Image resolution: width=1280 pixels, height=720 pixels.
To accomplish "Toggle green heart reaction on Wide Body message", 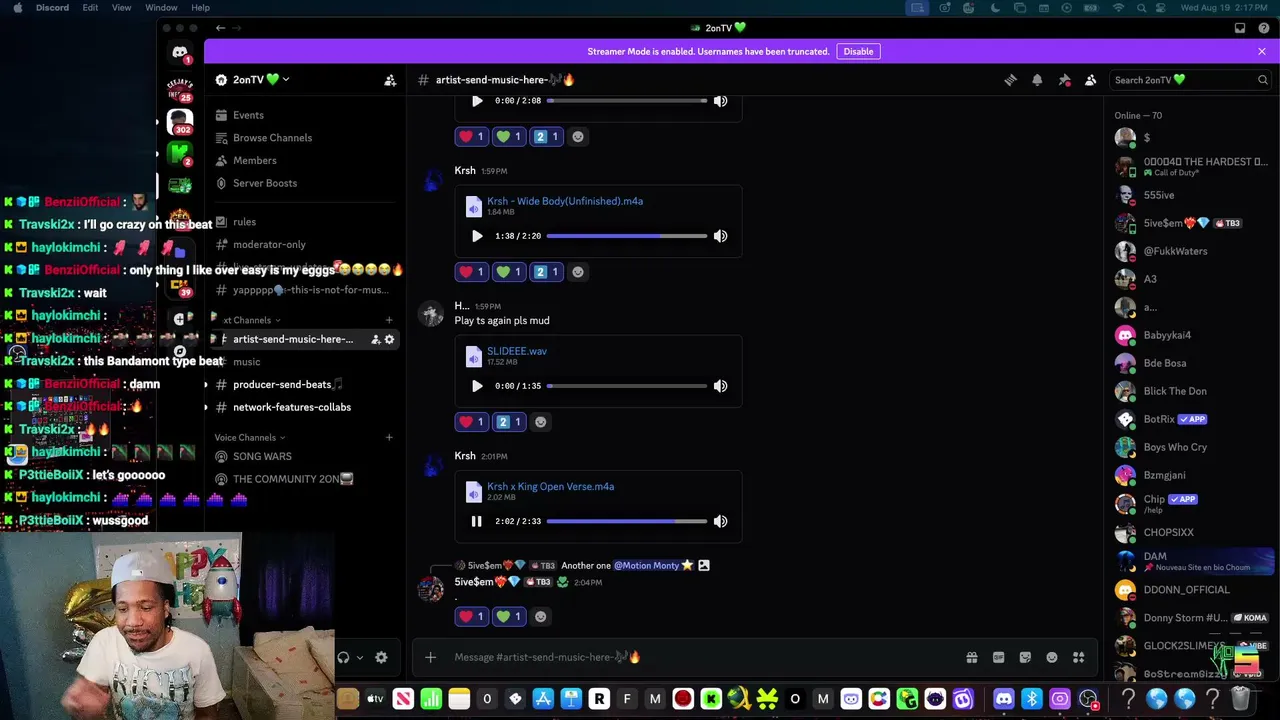I will 508,272.
